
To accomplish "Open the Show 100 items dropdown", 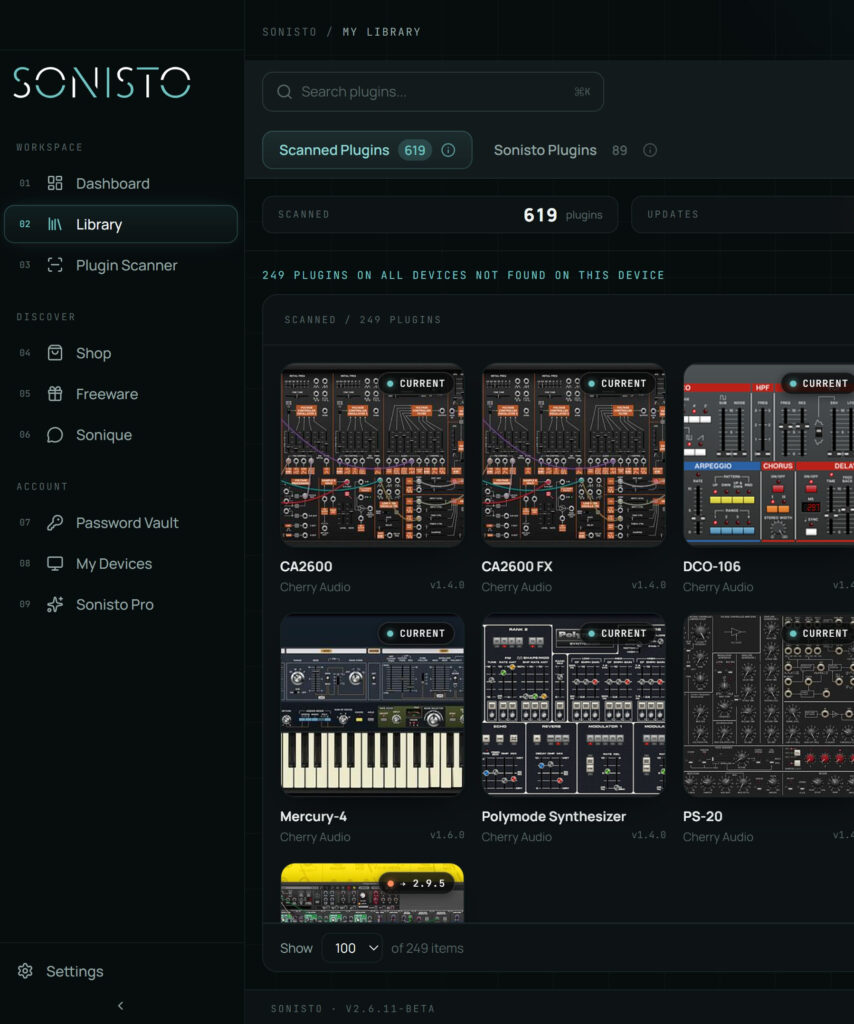I will point(353,948).
